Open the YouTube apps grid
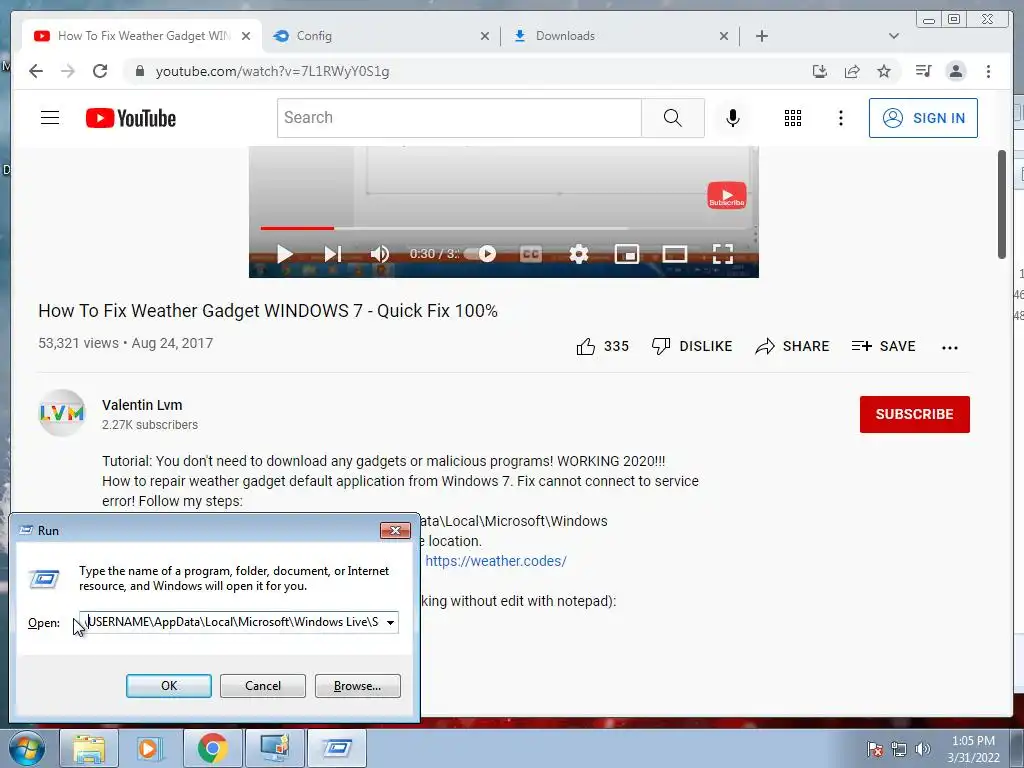1024x768 pixels. click(x=793, y=118)
